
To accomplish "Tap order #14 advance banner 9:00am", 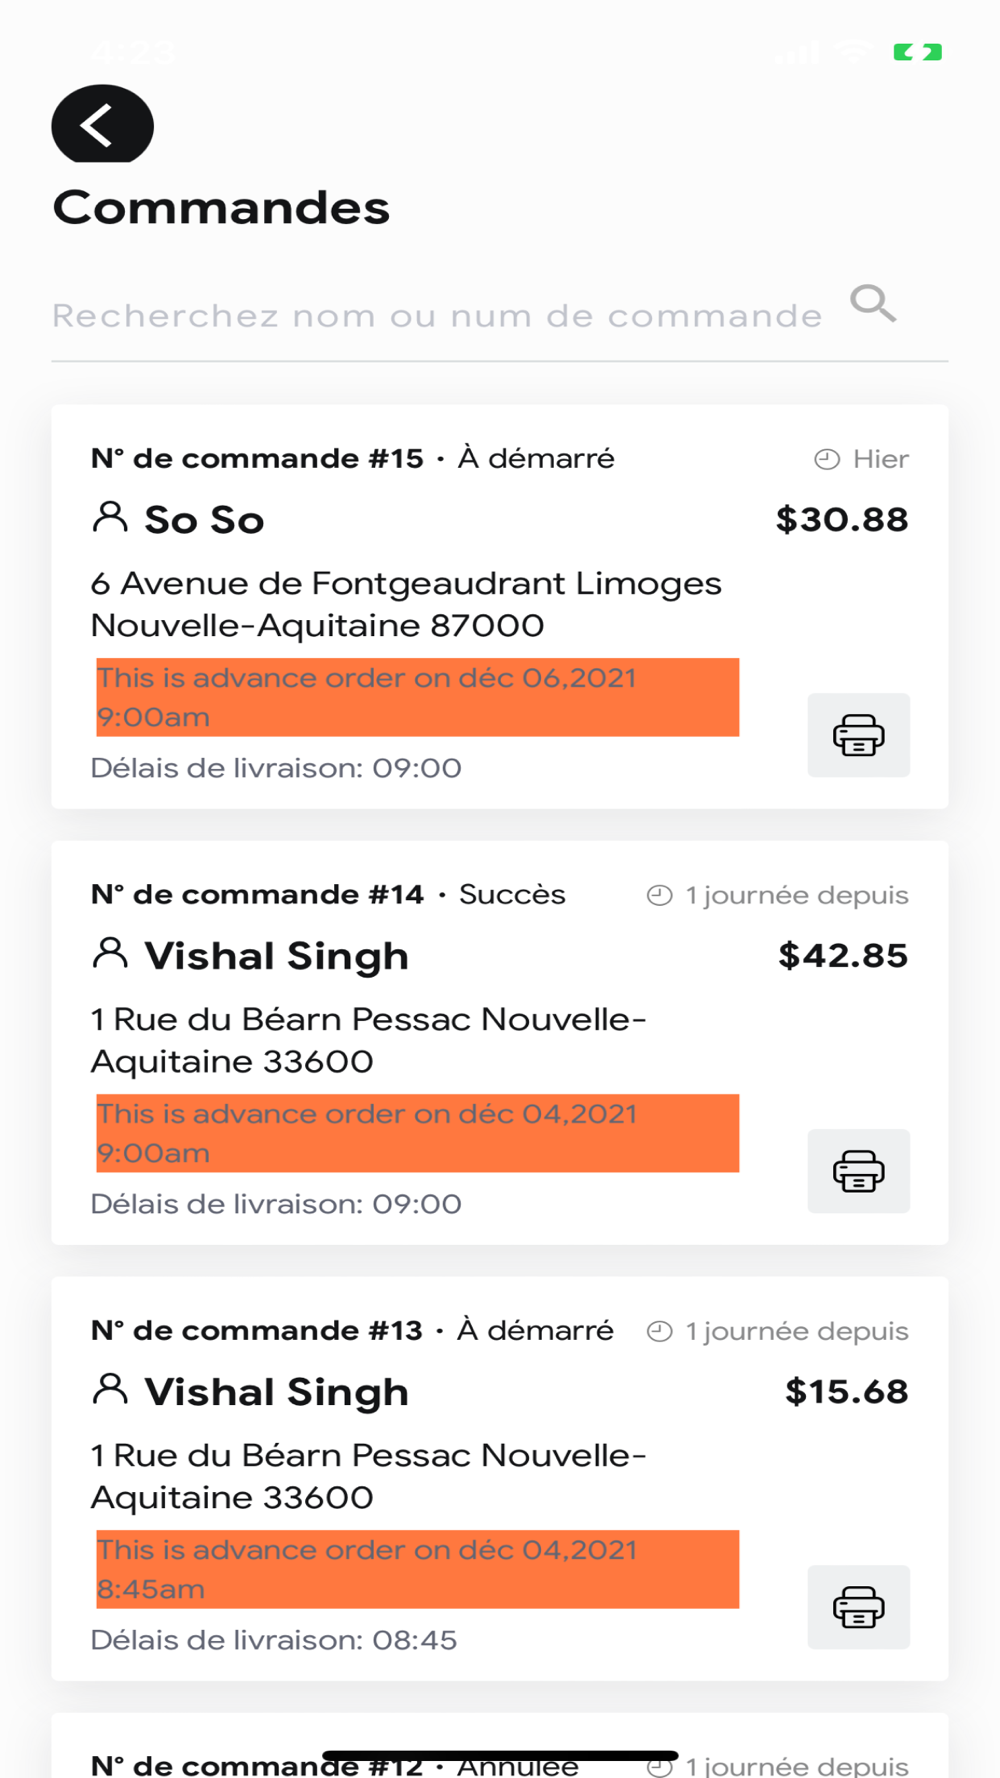I will tap(418, 1133).
